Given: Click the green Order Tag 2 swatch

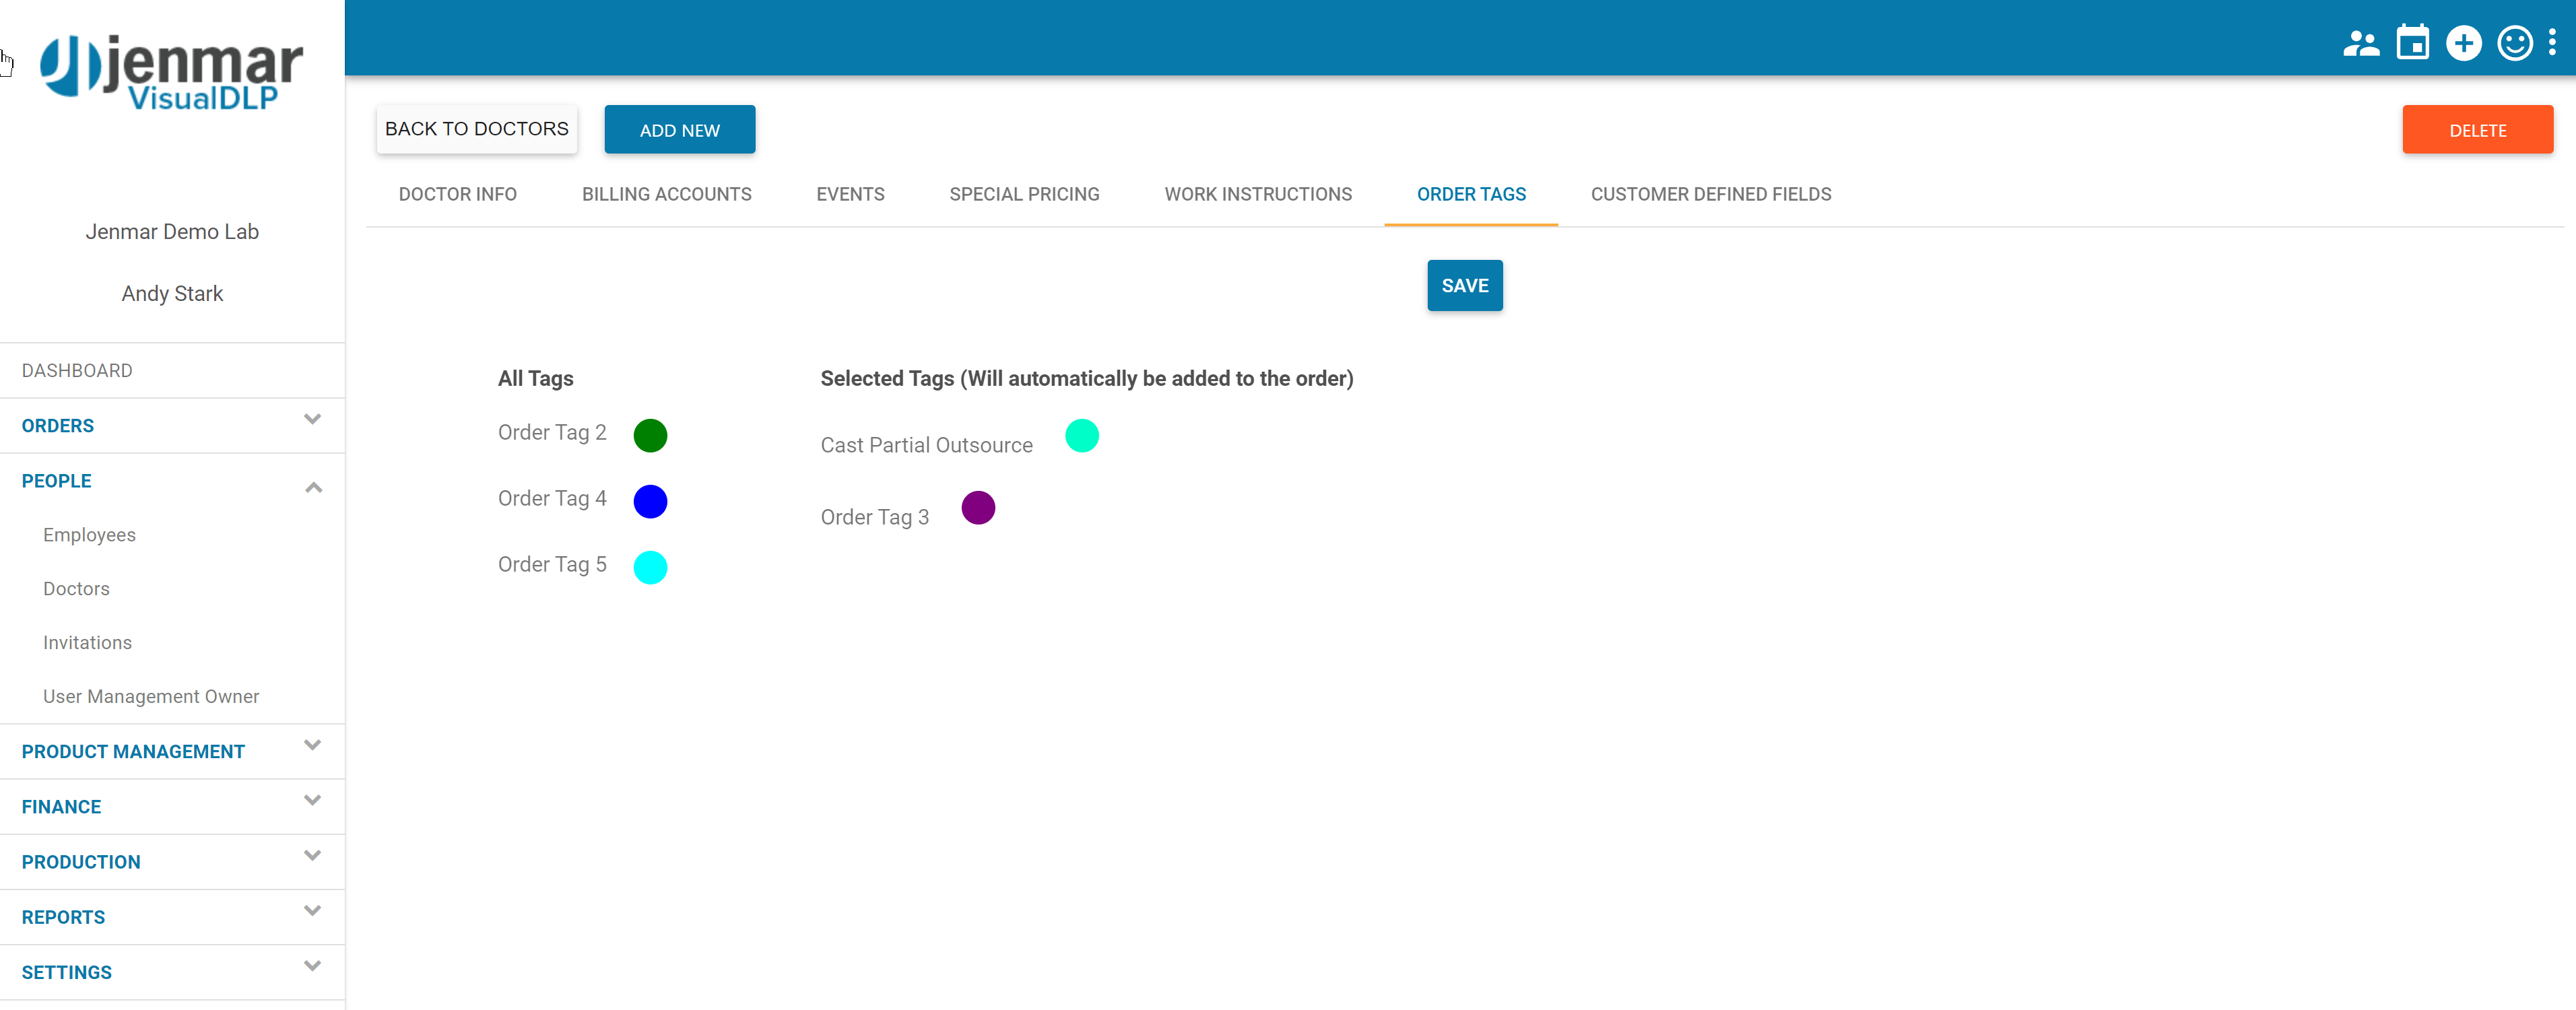Looking at the screenshot, I should (650, 436).
